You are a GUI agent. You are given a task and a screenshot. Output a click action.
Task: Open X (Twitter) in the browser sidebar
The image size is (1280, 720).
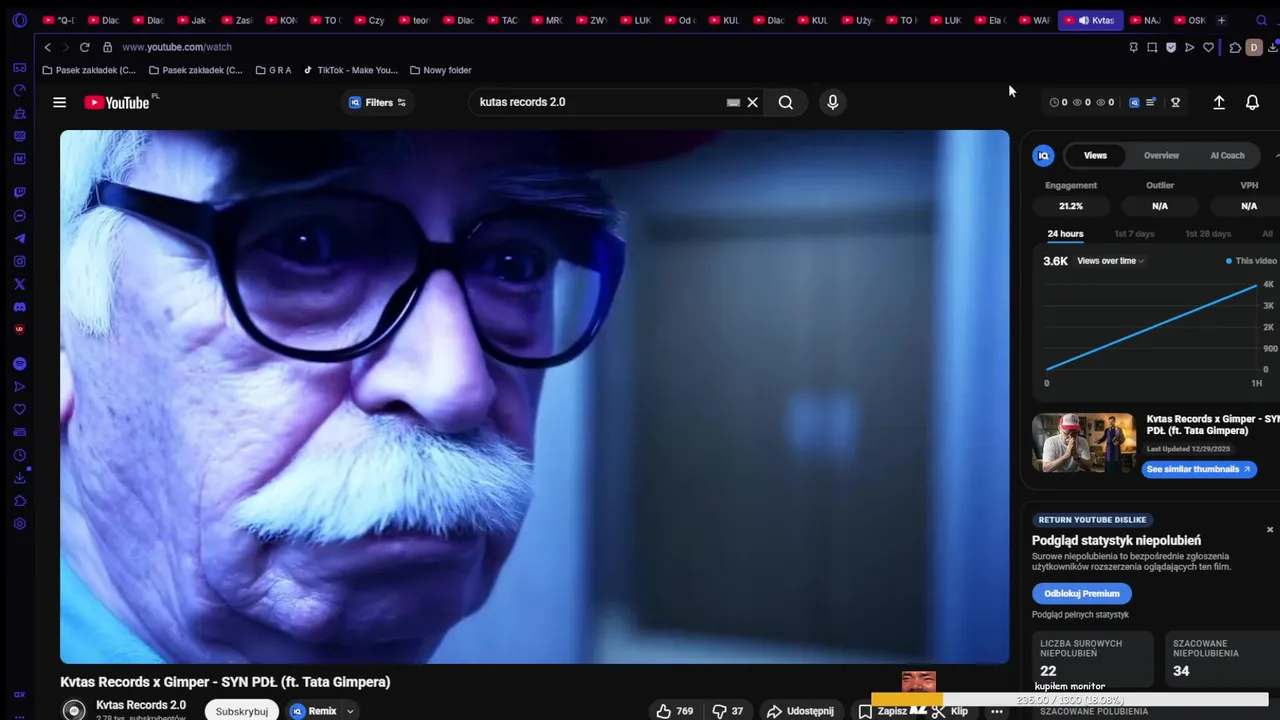click(19, 284)
